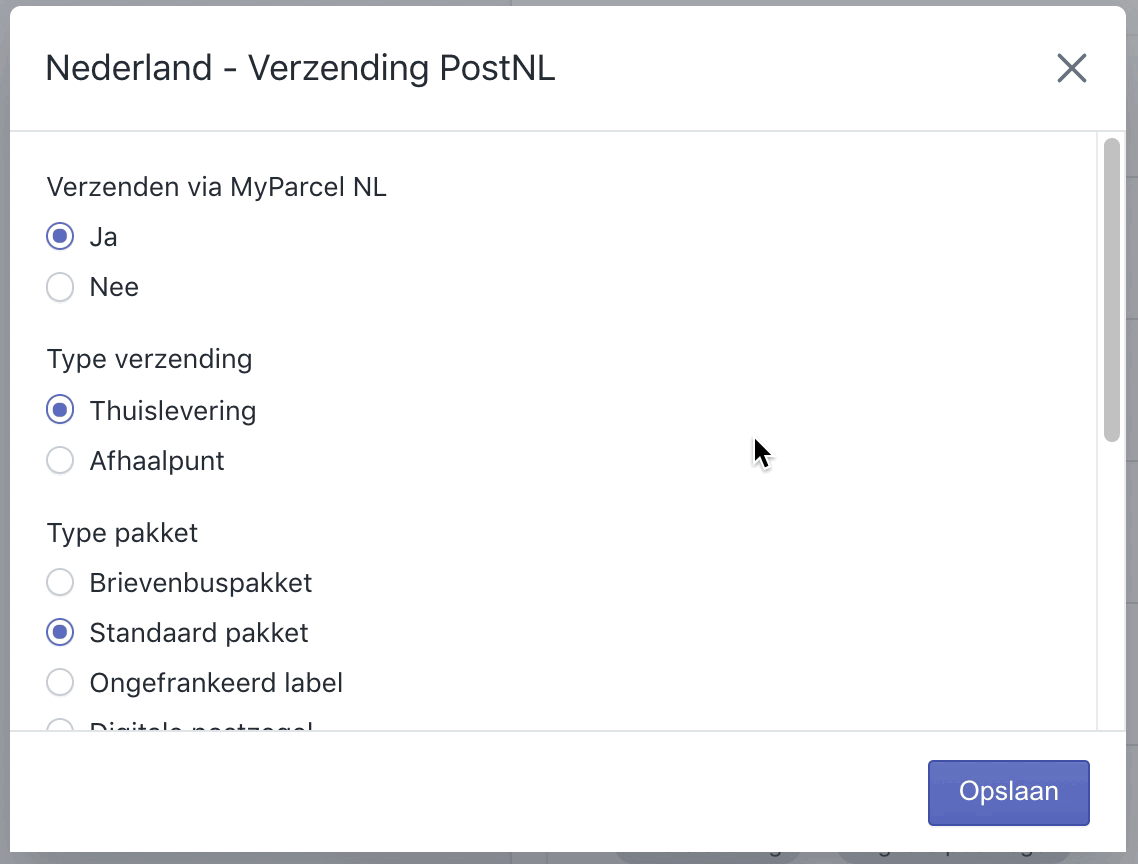
Task: Choose the Nee radio option
Action: tap(60, 287)
